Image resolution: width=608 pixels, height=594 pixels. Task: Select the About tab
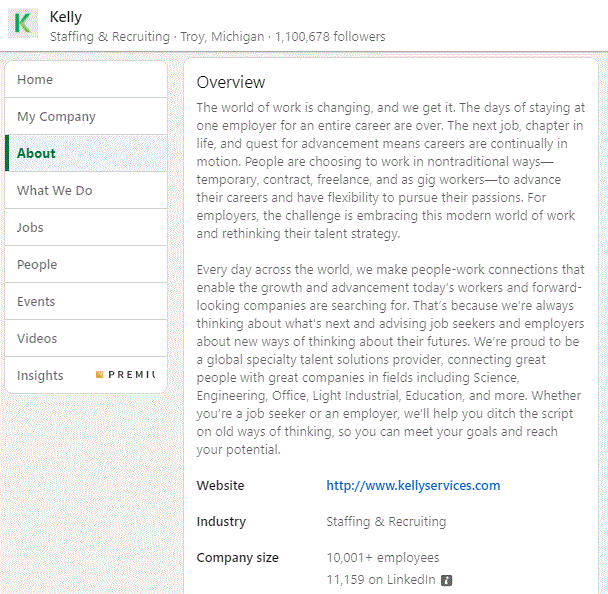point(37,154)
